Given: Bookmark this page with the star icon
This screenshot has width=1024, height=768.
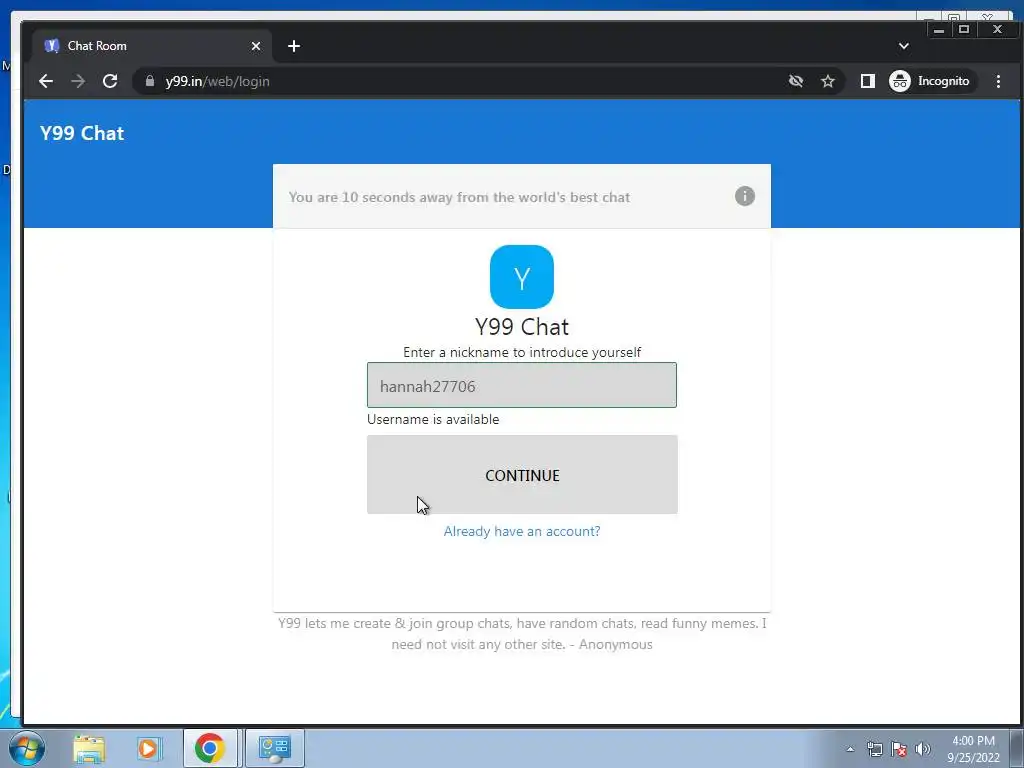Looking at the screenshot, I should pyautogui.click(x=828, y=81).
